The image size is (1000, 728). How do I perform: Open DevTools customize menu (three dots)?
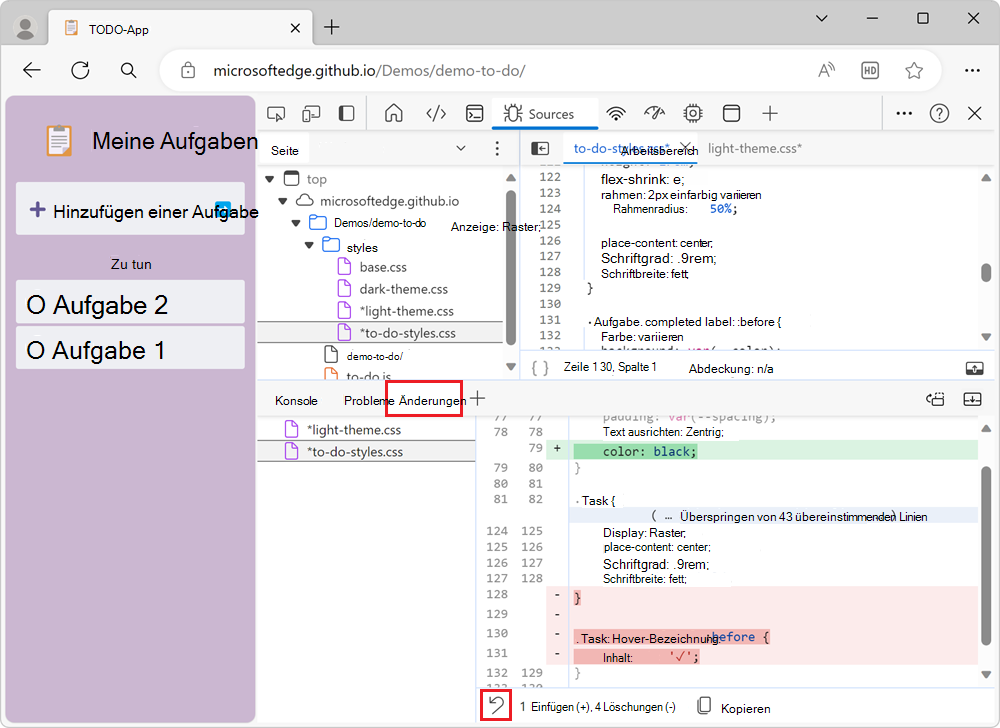[x=904, y=113]
